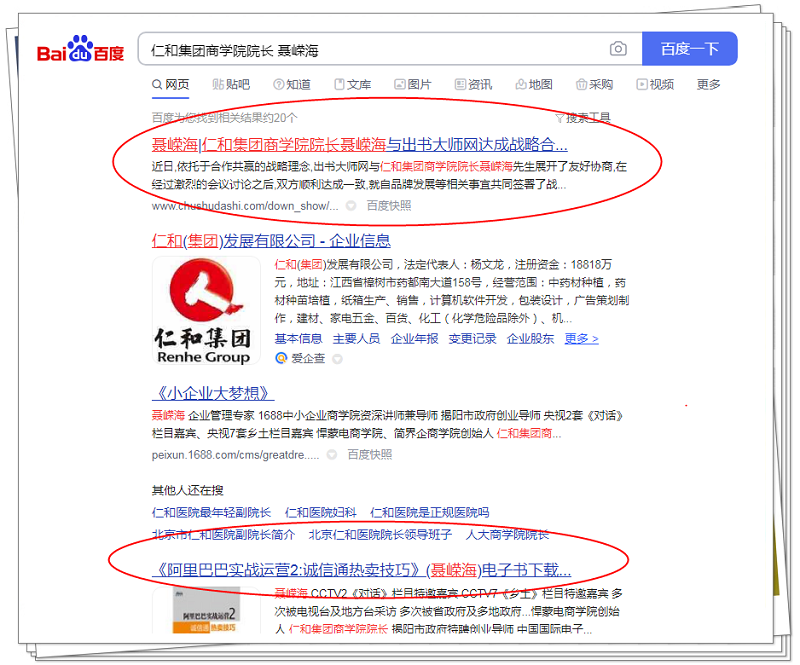The width and height of the screenshot is (800, 665).
Task: Open the 《小企业大梦想》 result link
Action: coord(213,393)
